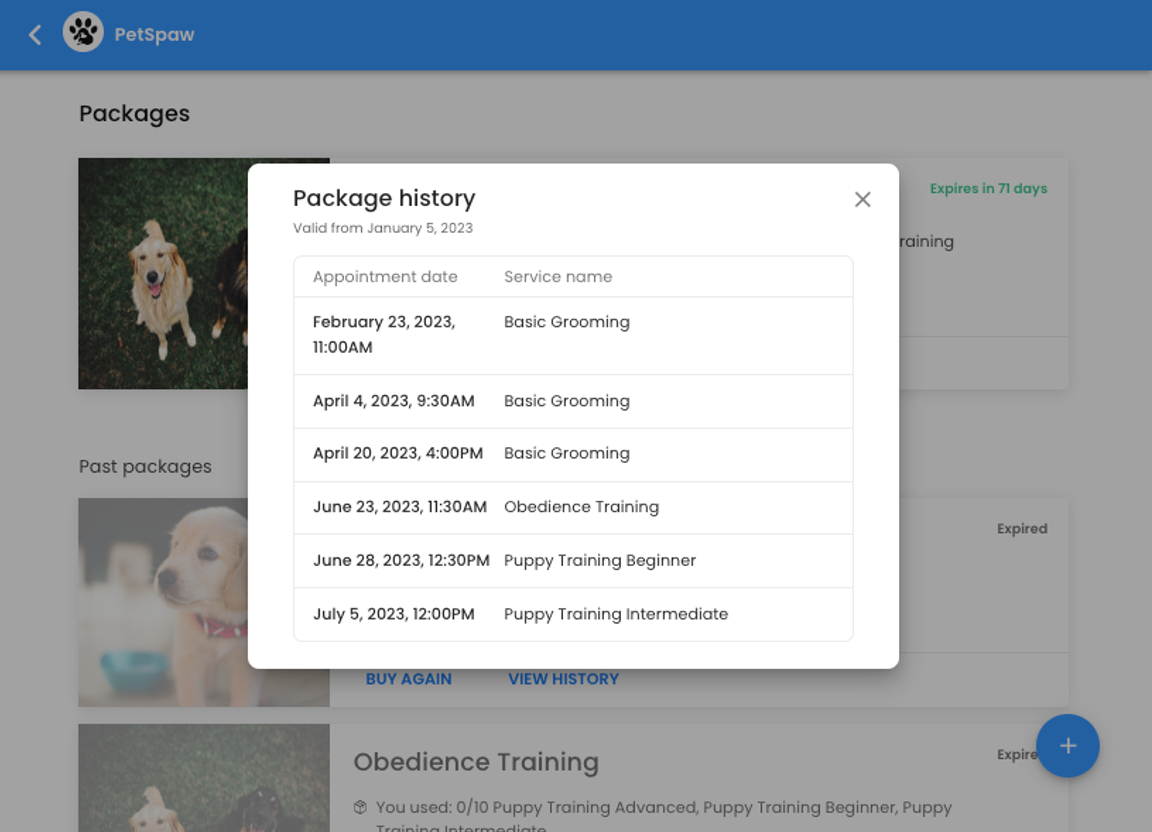Click Basic Grooming in the April 4 row

566,401
